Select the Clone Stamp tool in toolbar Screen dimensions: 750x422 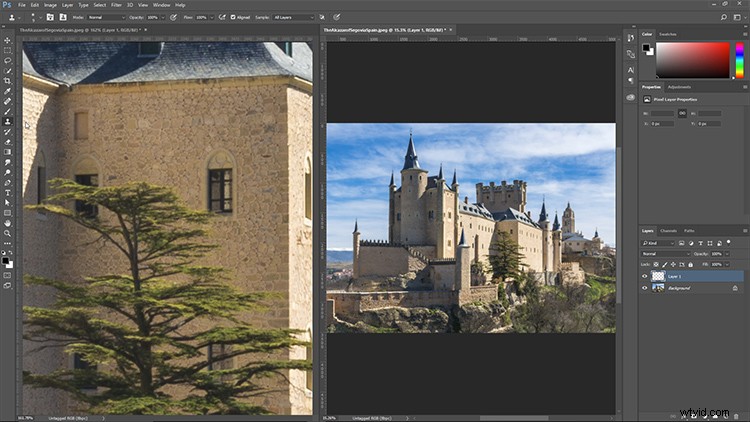(x=7, y=122)
